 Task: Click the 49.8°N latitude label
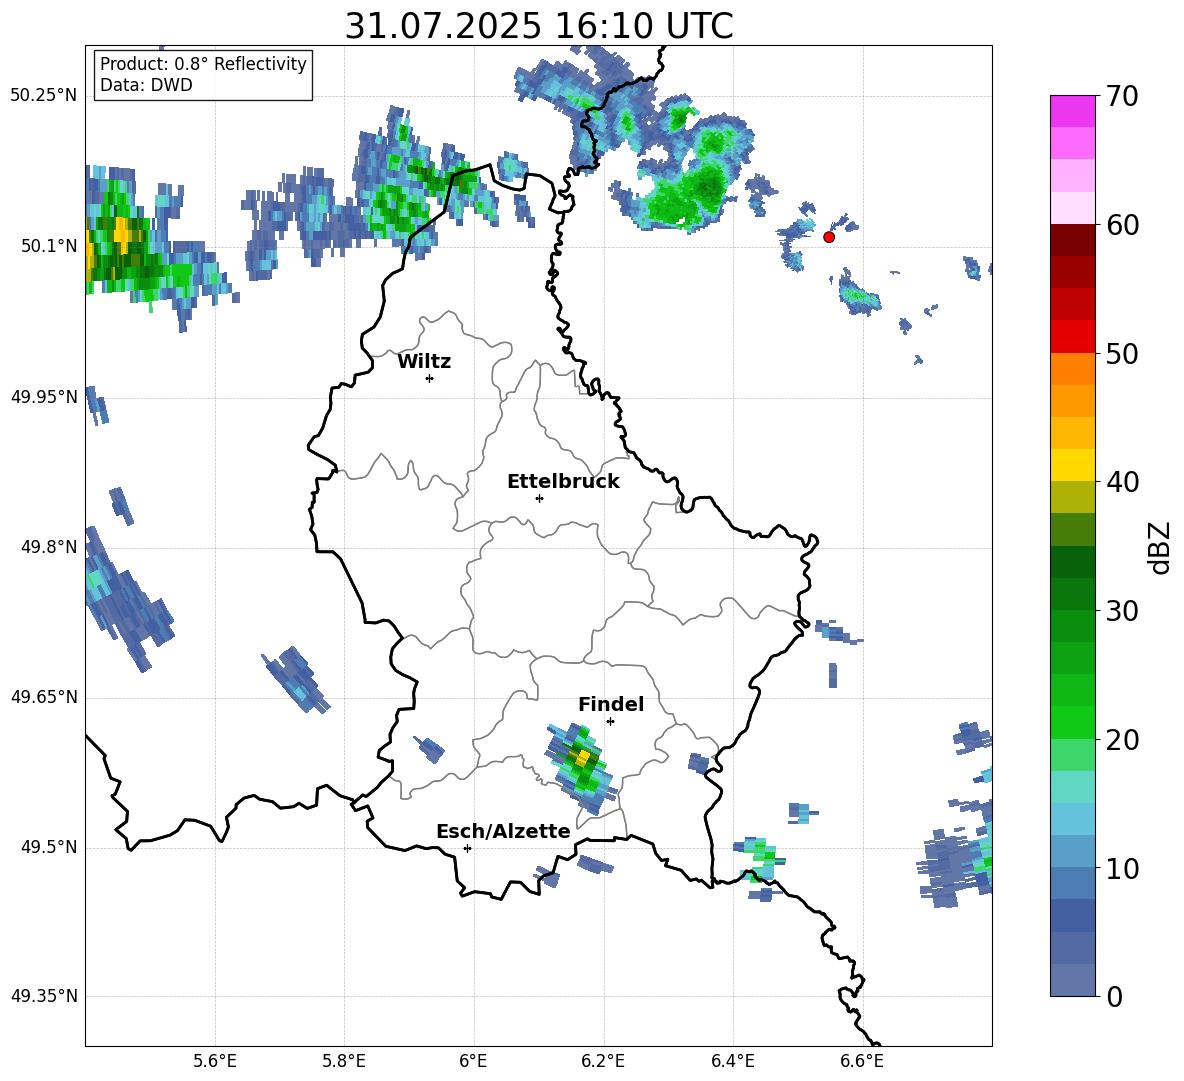pyautogui.click(x=48, y=547)
